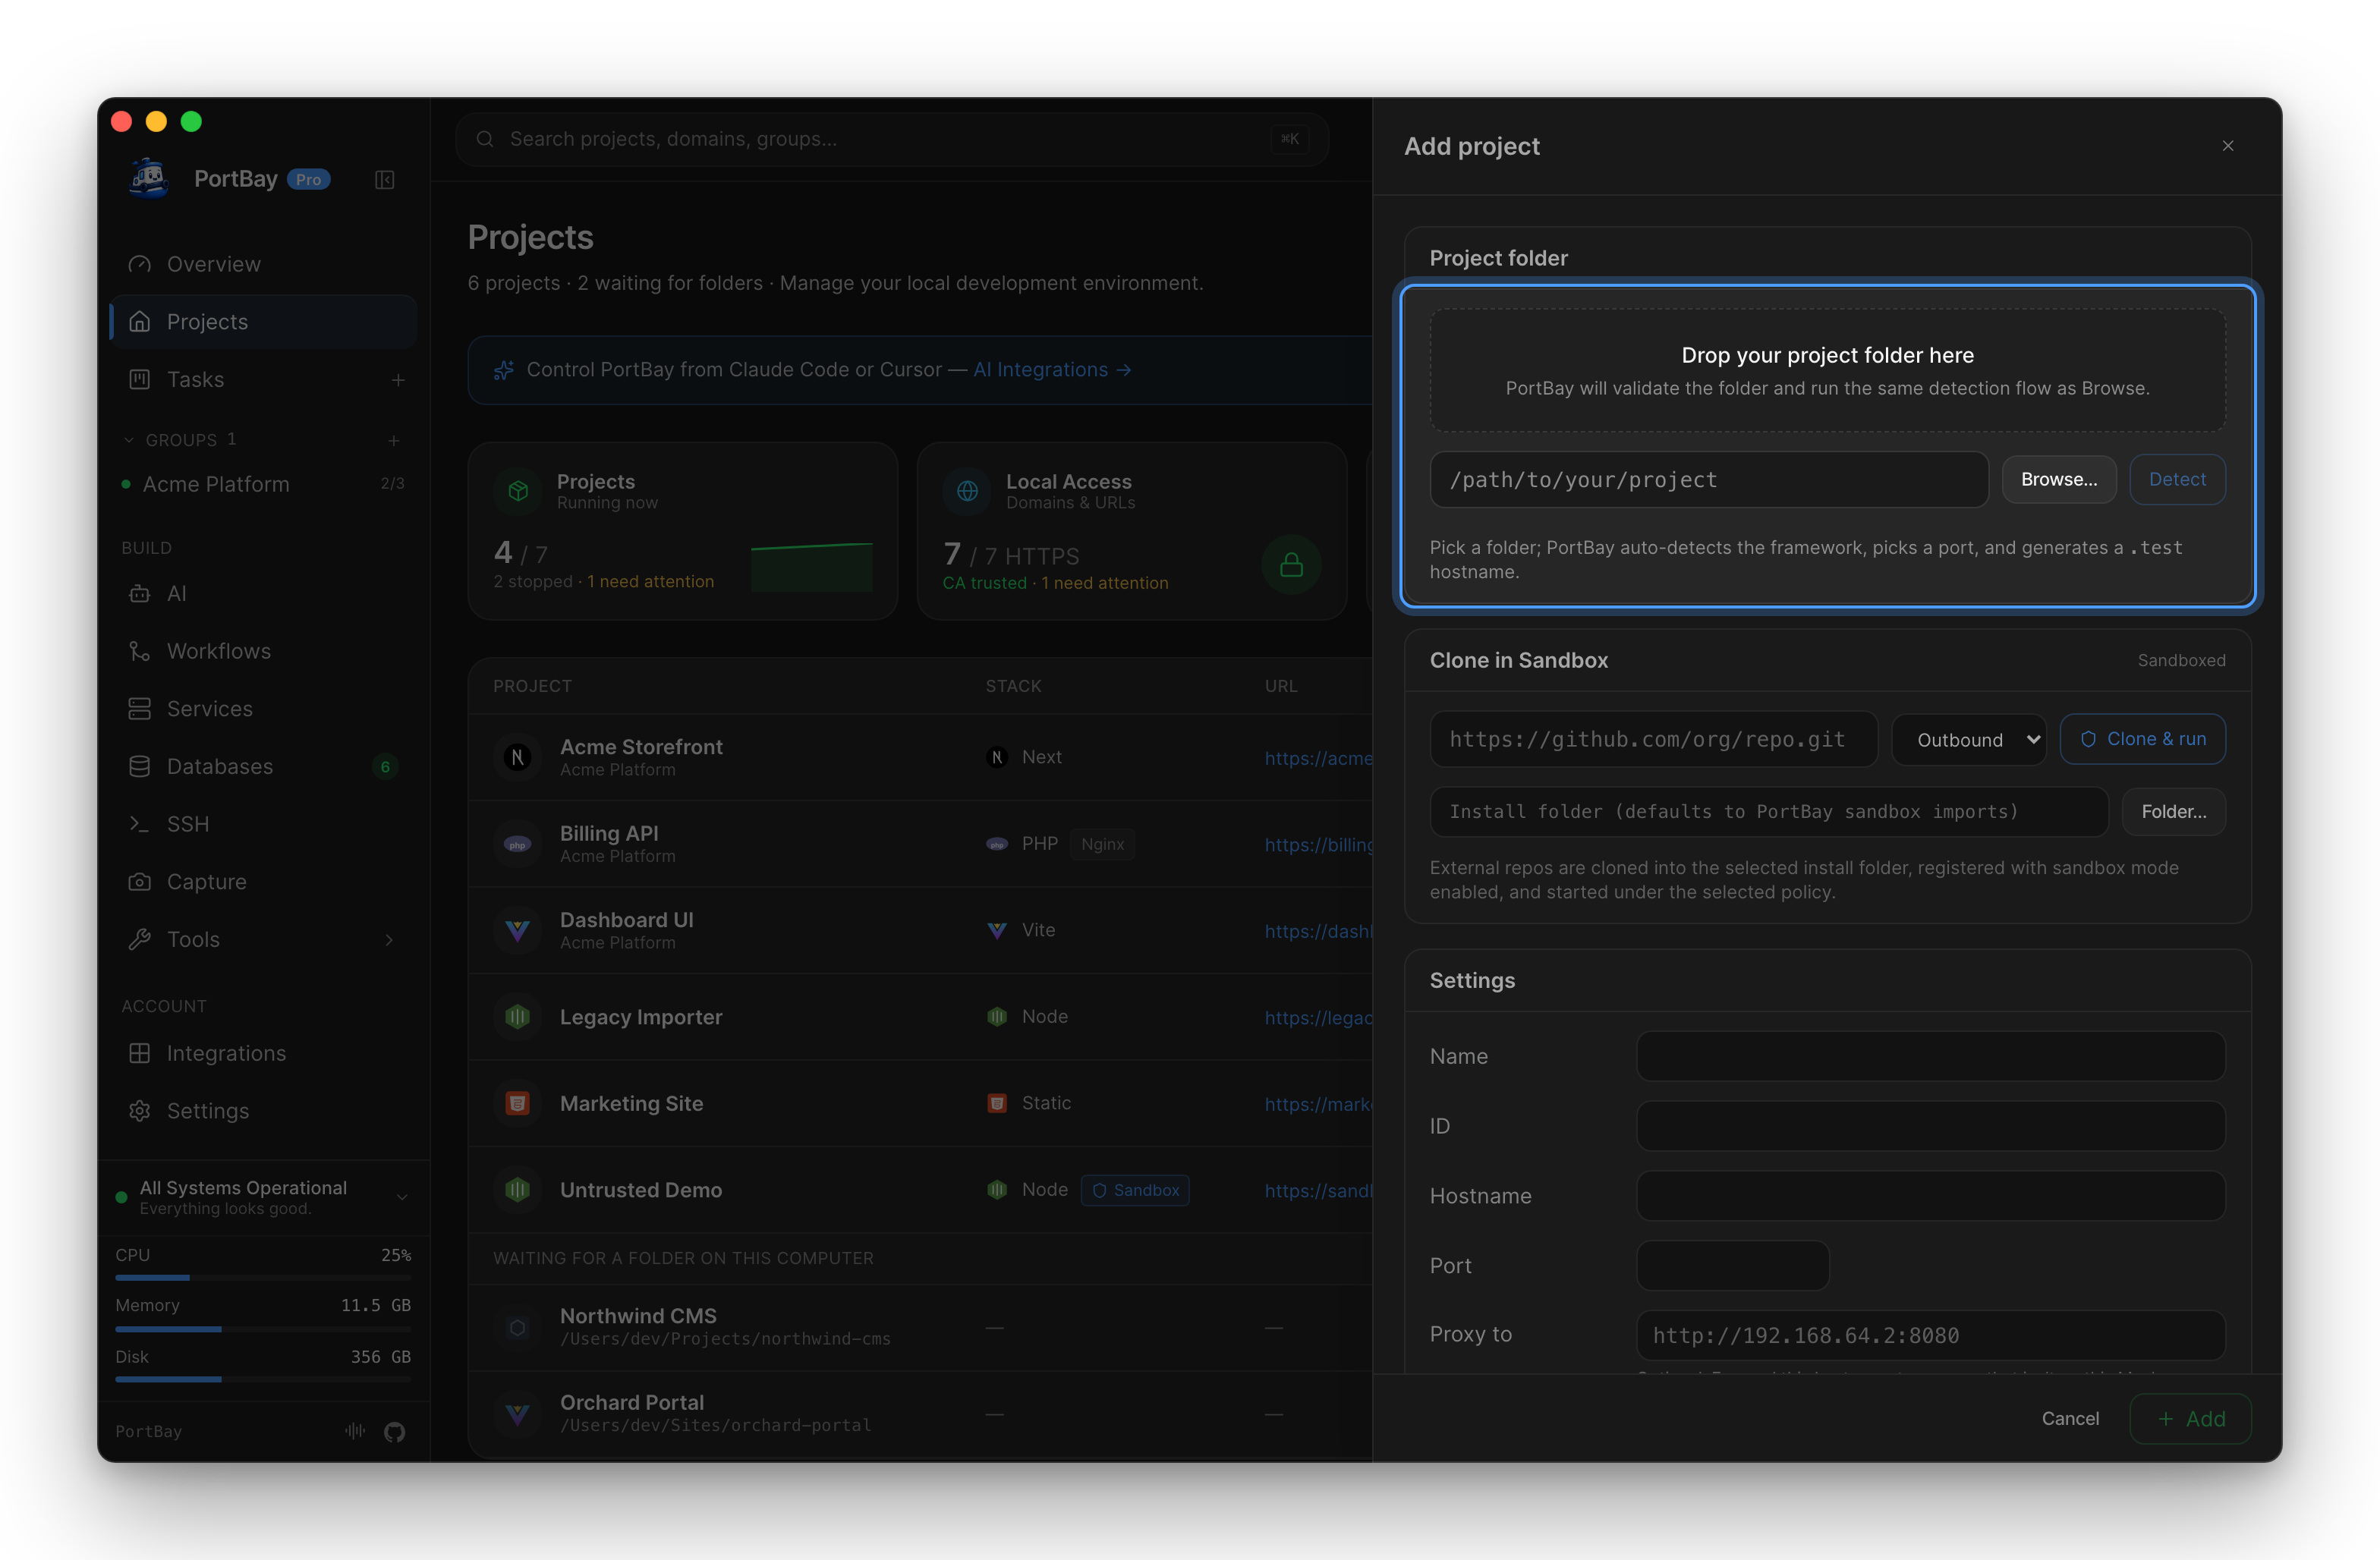Viewport: 2380px width, 1560px height.
Task: Click the project path input field
Action: pos(1709,480)
